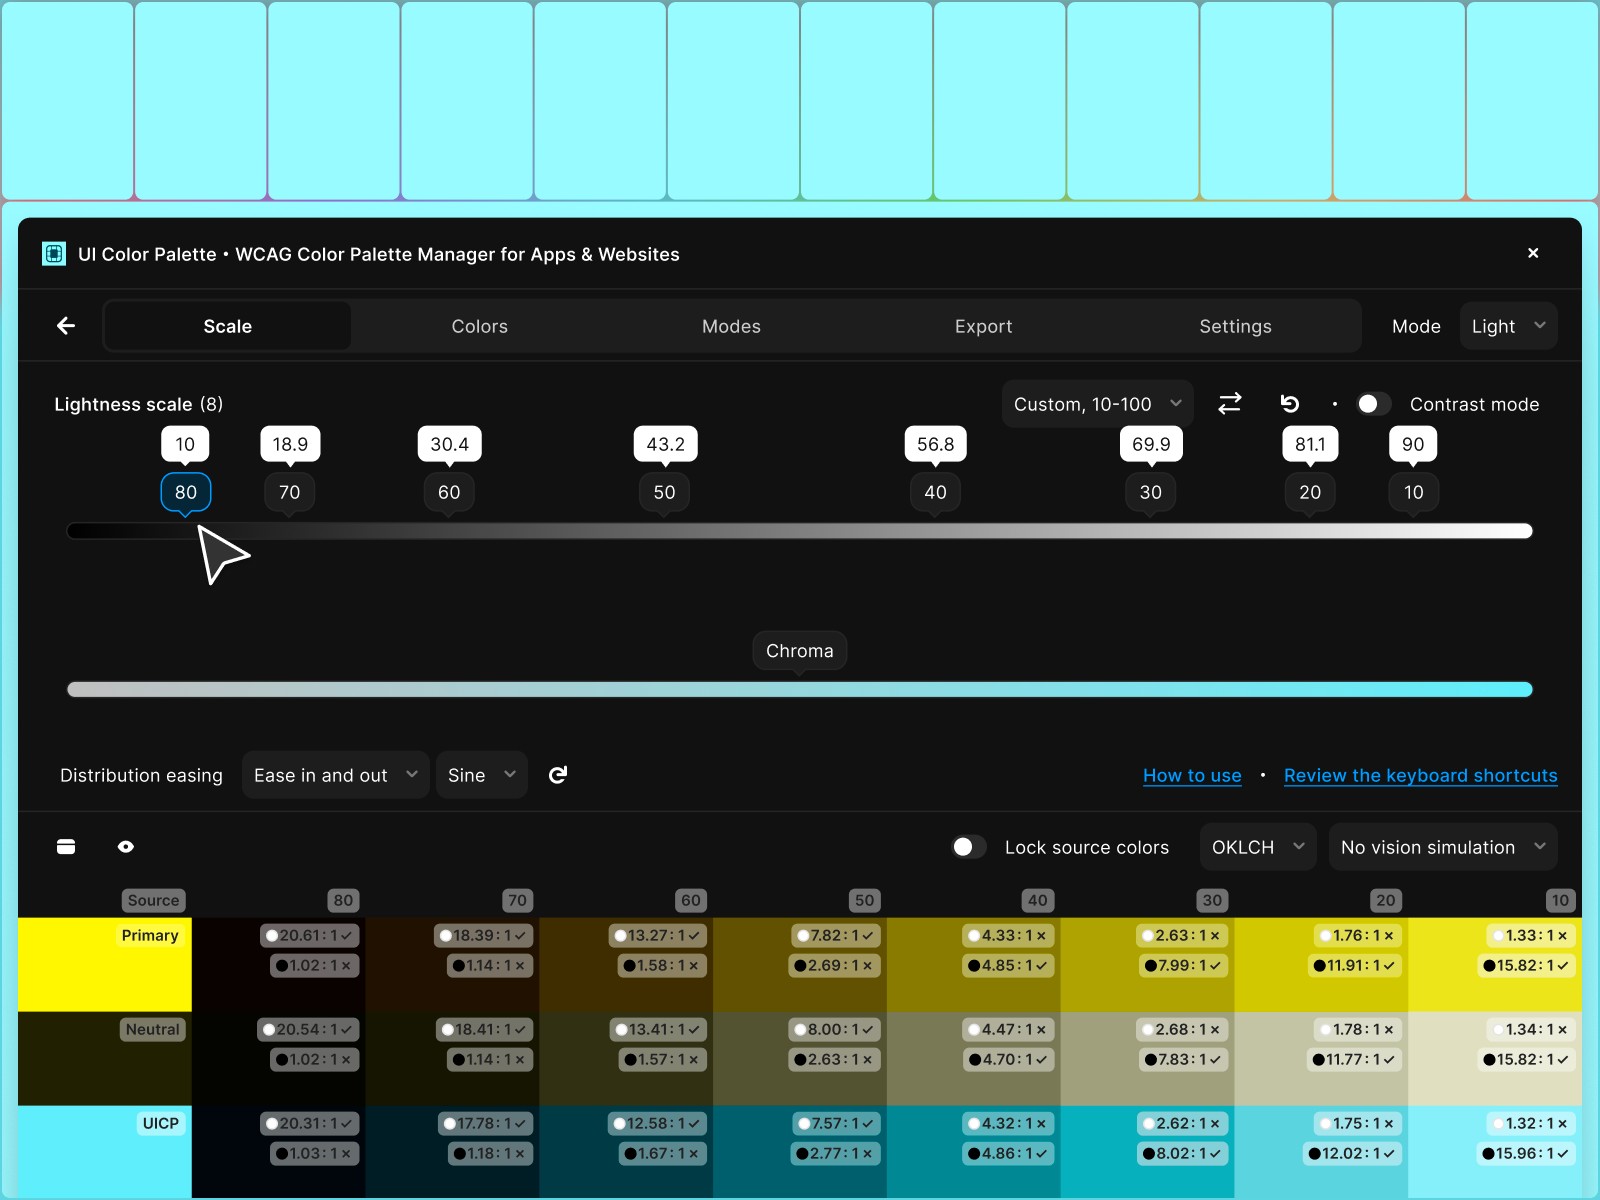This screenshot has width=1600, height=1200.
Task: Select the reverse scale order icon
Action: pos(1230,404)
